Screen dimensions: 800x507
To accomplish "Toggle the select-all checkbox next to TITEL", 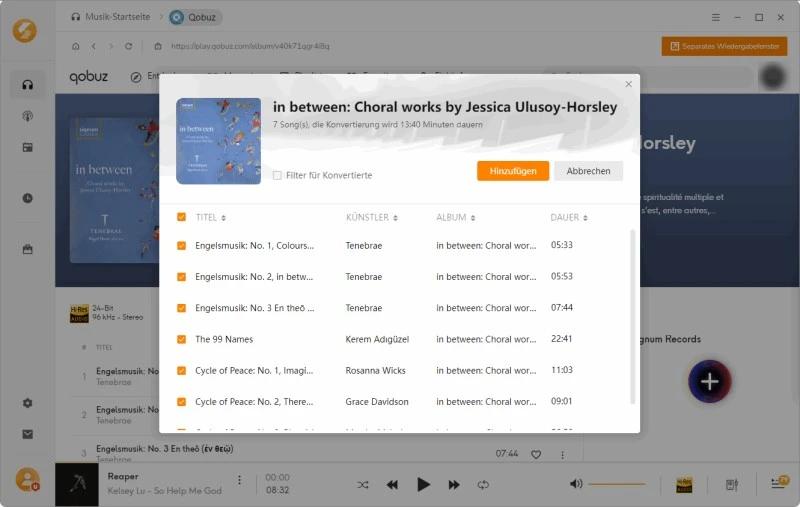I will click(x=181, y=217).
